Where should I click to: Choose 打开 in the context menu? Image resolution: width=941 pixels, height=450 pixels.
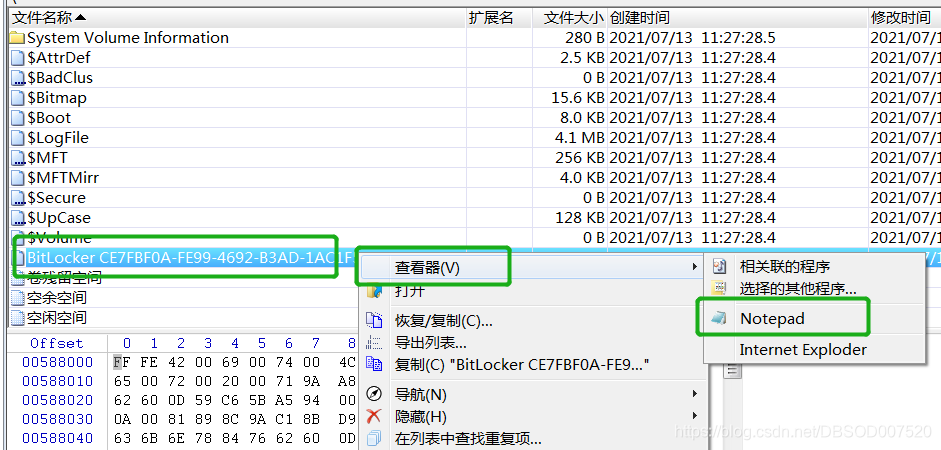[410, 291]
